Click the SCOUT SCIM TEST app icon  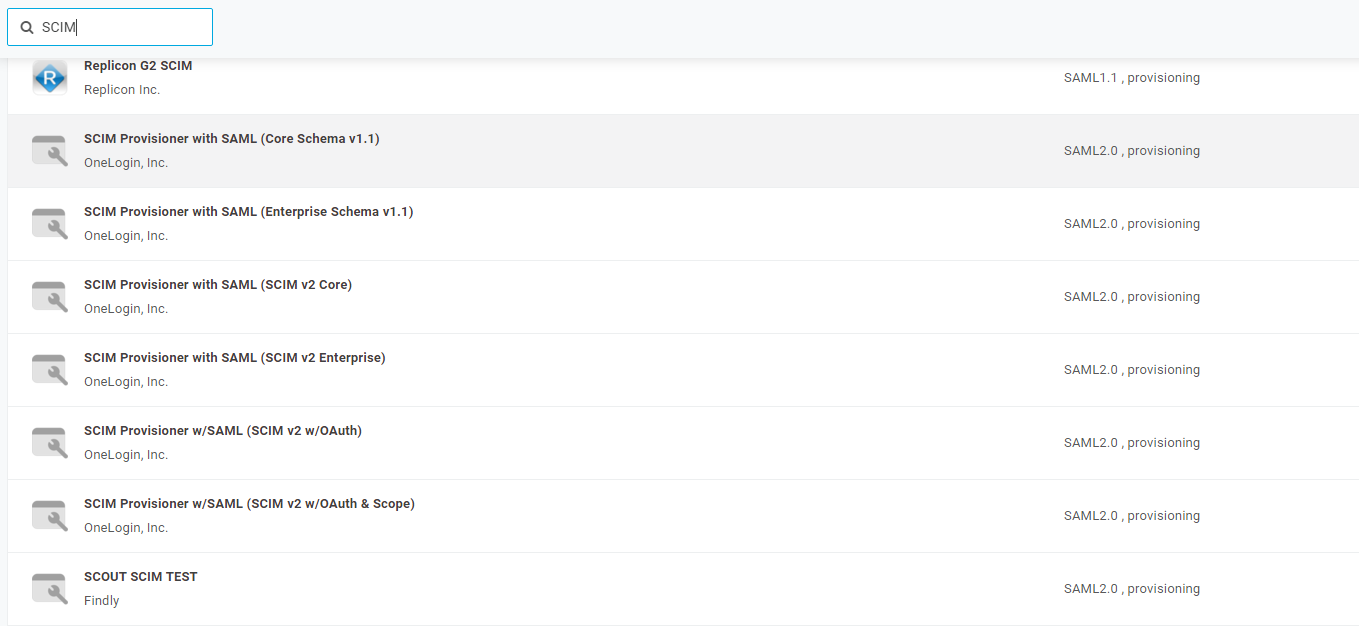click(49, 588)
